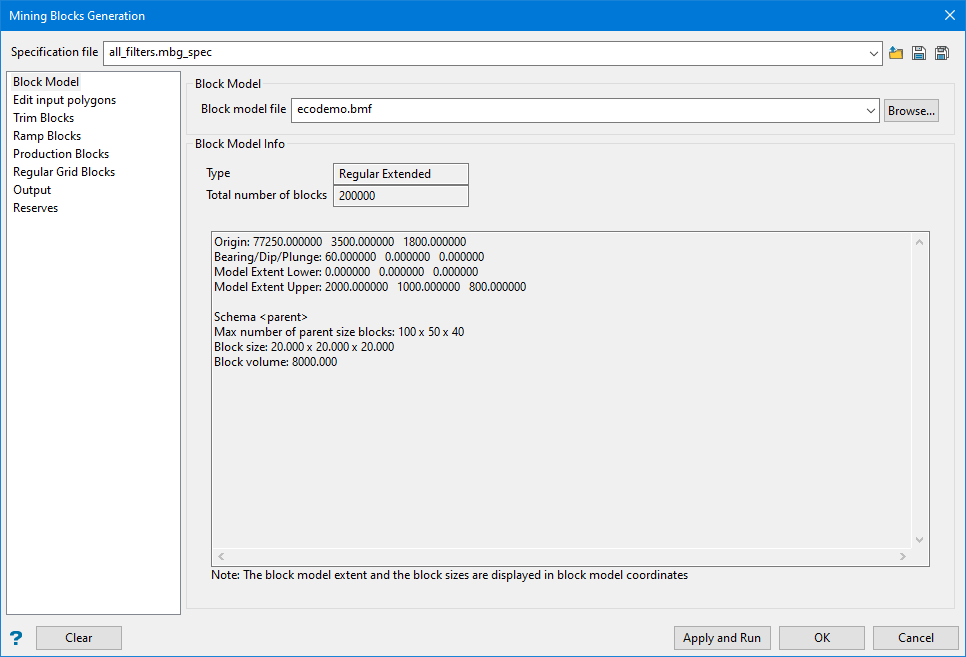Go to the Trim Blocks page
Image resolution: width=966 pixels, height=657 pixels.
pos(43,118)
